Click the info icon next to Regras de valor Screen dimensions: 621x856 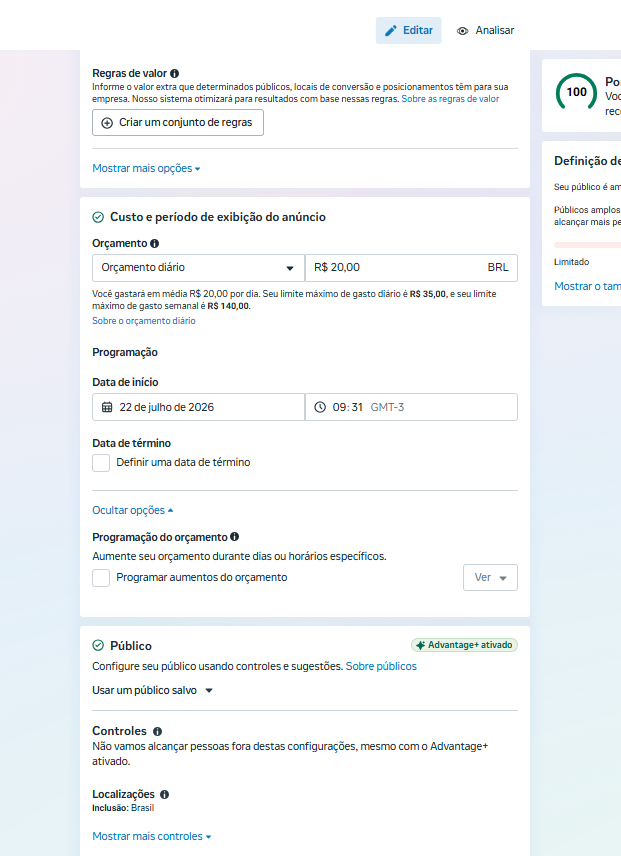click(x=175, y=73)
